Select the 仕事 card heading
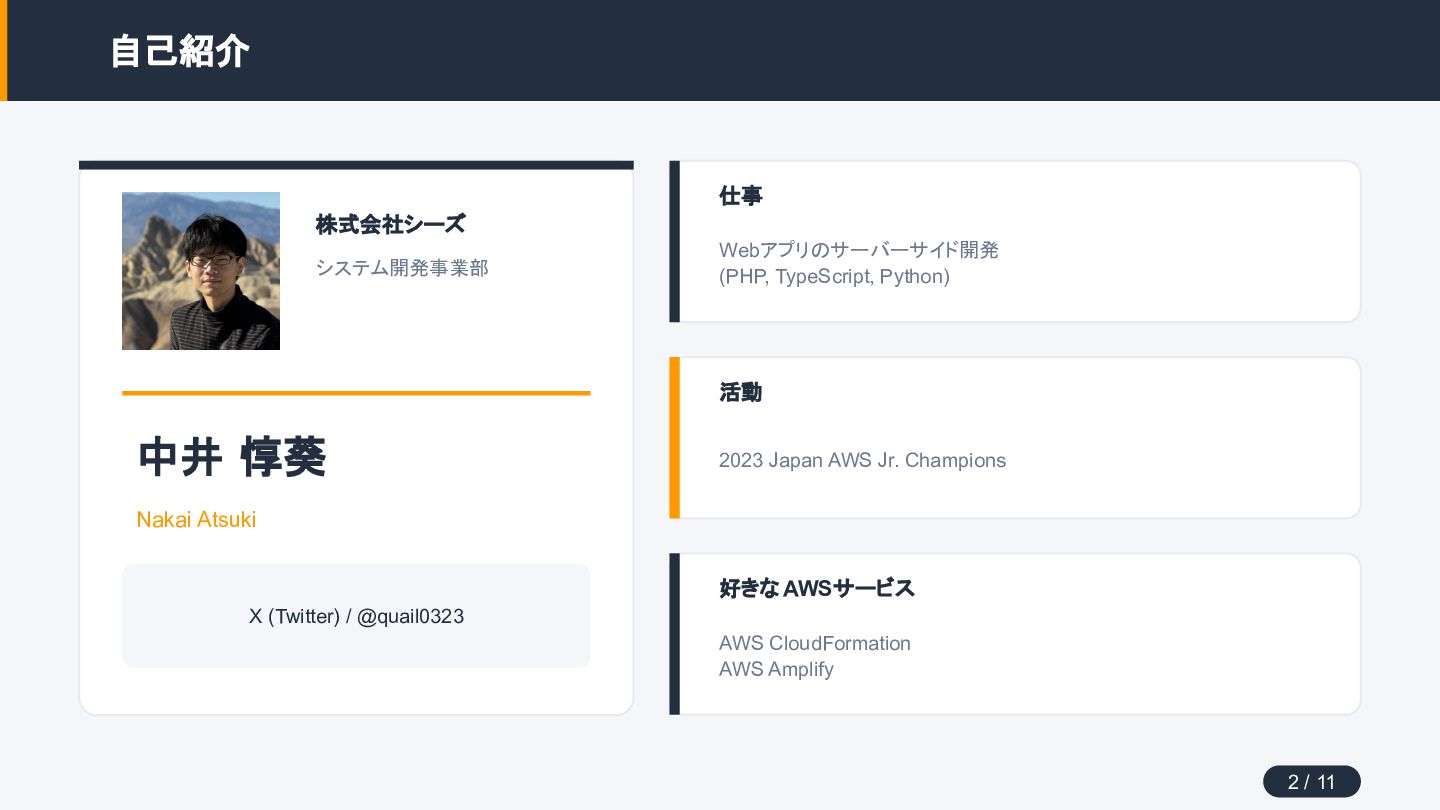This screenshot has height=810, width=1440. 741,196
